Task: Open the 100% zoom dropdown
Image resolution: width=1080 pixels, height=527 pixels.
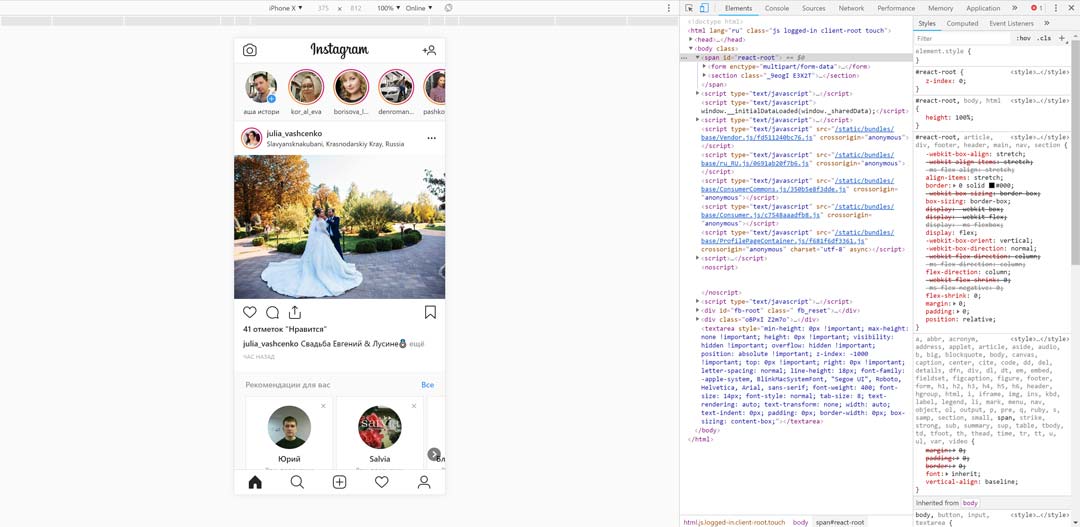Action: tap(389, 8)
